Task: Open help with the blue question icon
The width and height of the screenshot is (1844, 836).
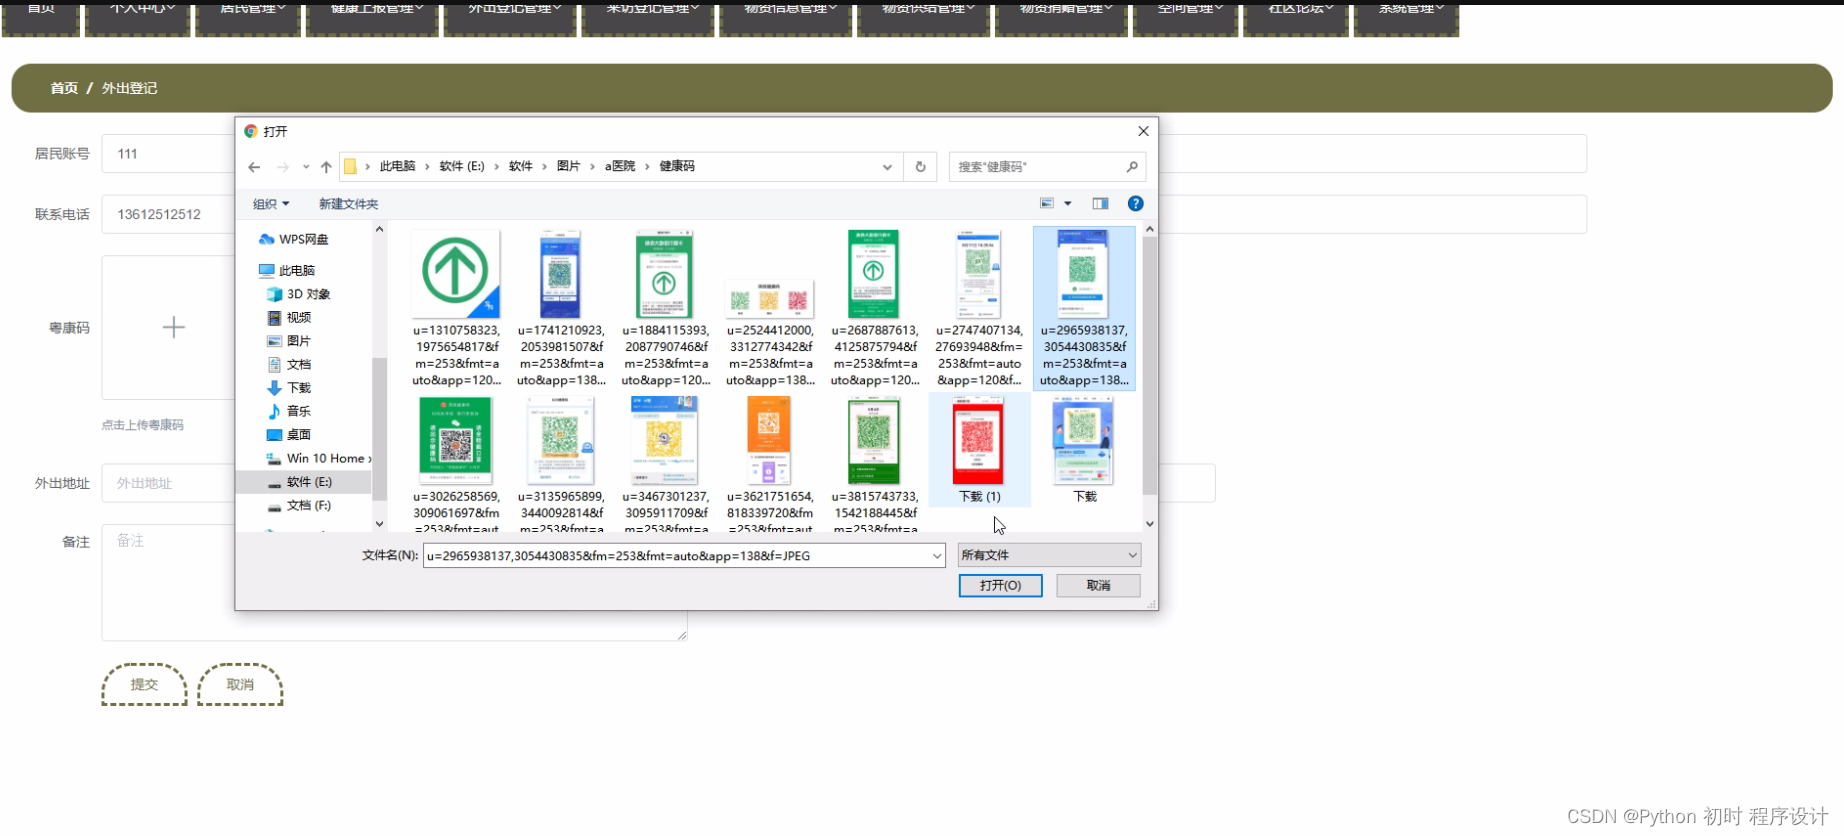Action: pyautogui.click(x=1135, y=203)
